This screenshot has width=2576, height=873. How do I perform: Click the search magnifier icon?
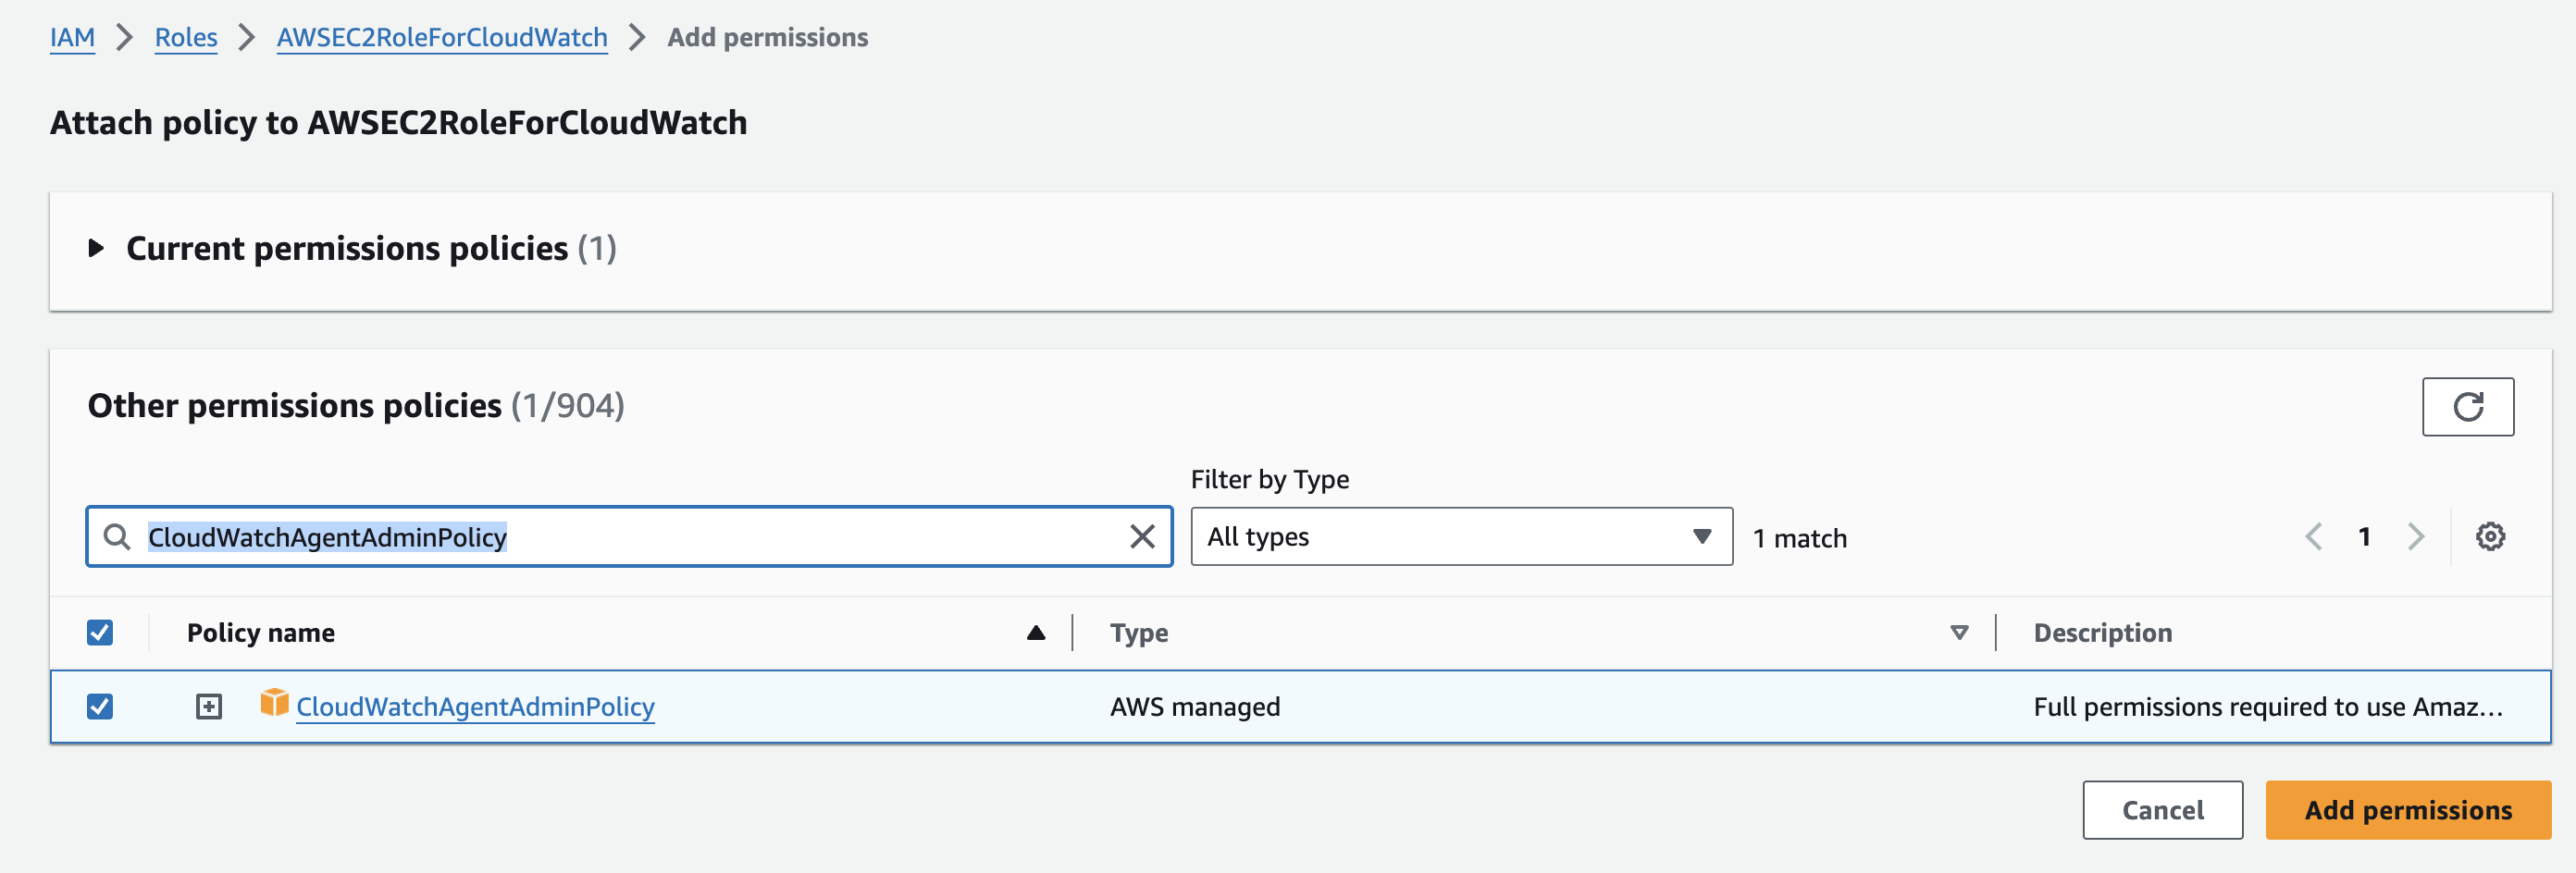tap(117, 537)
